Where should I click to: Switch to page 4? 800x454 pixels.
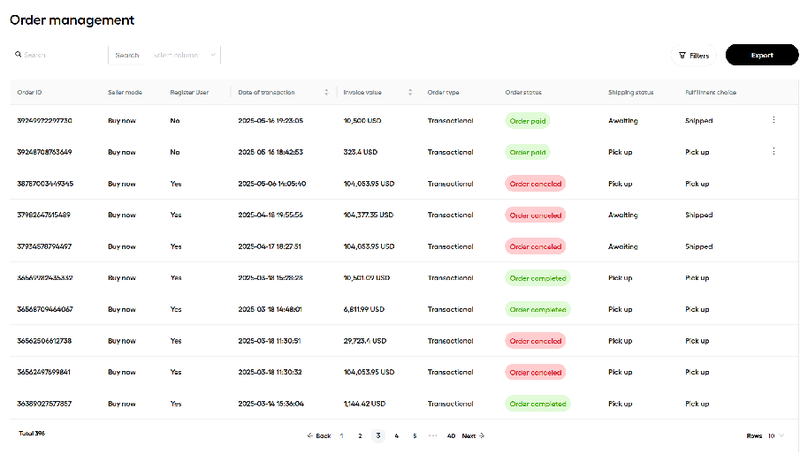pos(396,436)
